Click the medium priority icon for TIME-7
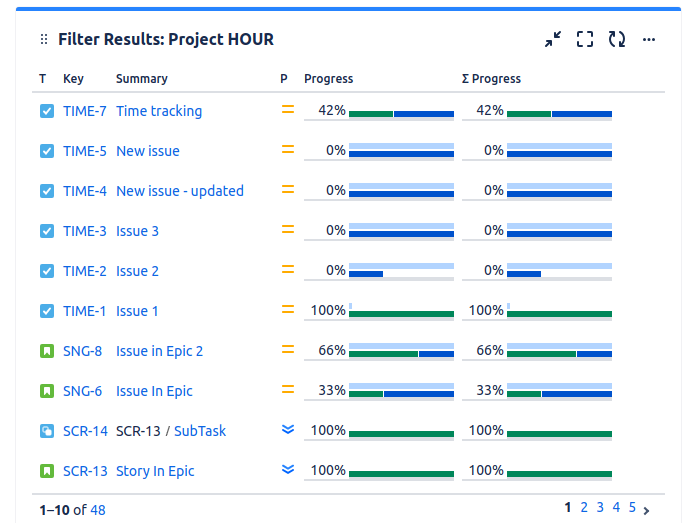Screen dimensions: 684x523 coord(288,109)
